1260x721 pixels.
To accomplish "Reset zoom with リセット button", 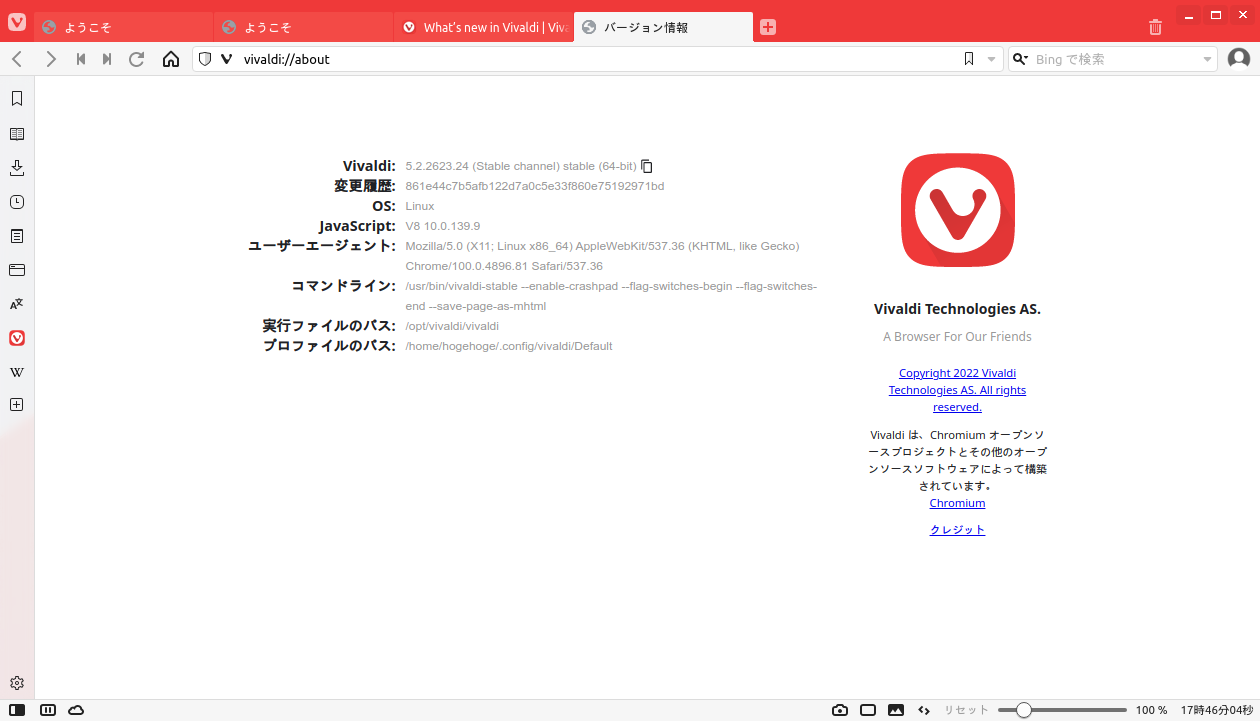I will pyautogui.click(x=967, y=710).
